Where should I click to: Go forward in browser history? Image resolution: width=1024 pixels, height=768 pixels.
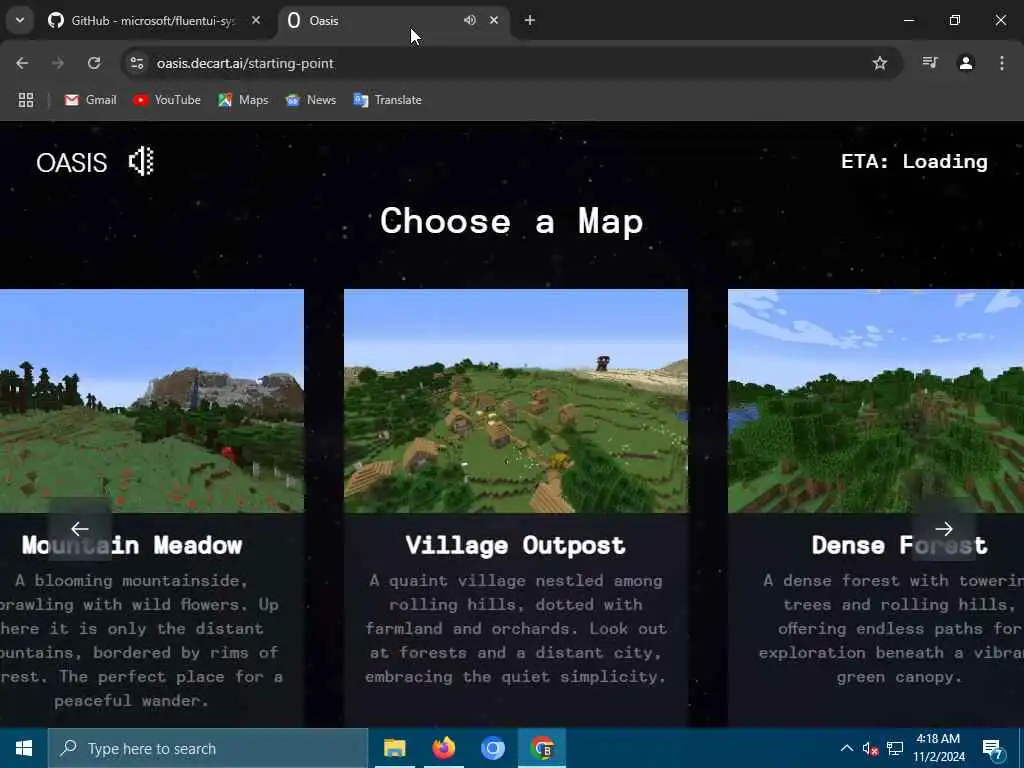pyautogui.click(x=58, y=63)
